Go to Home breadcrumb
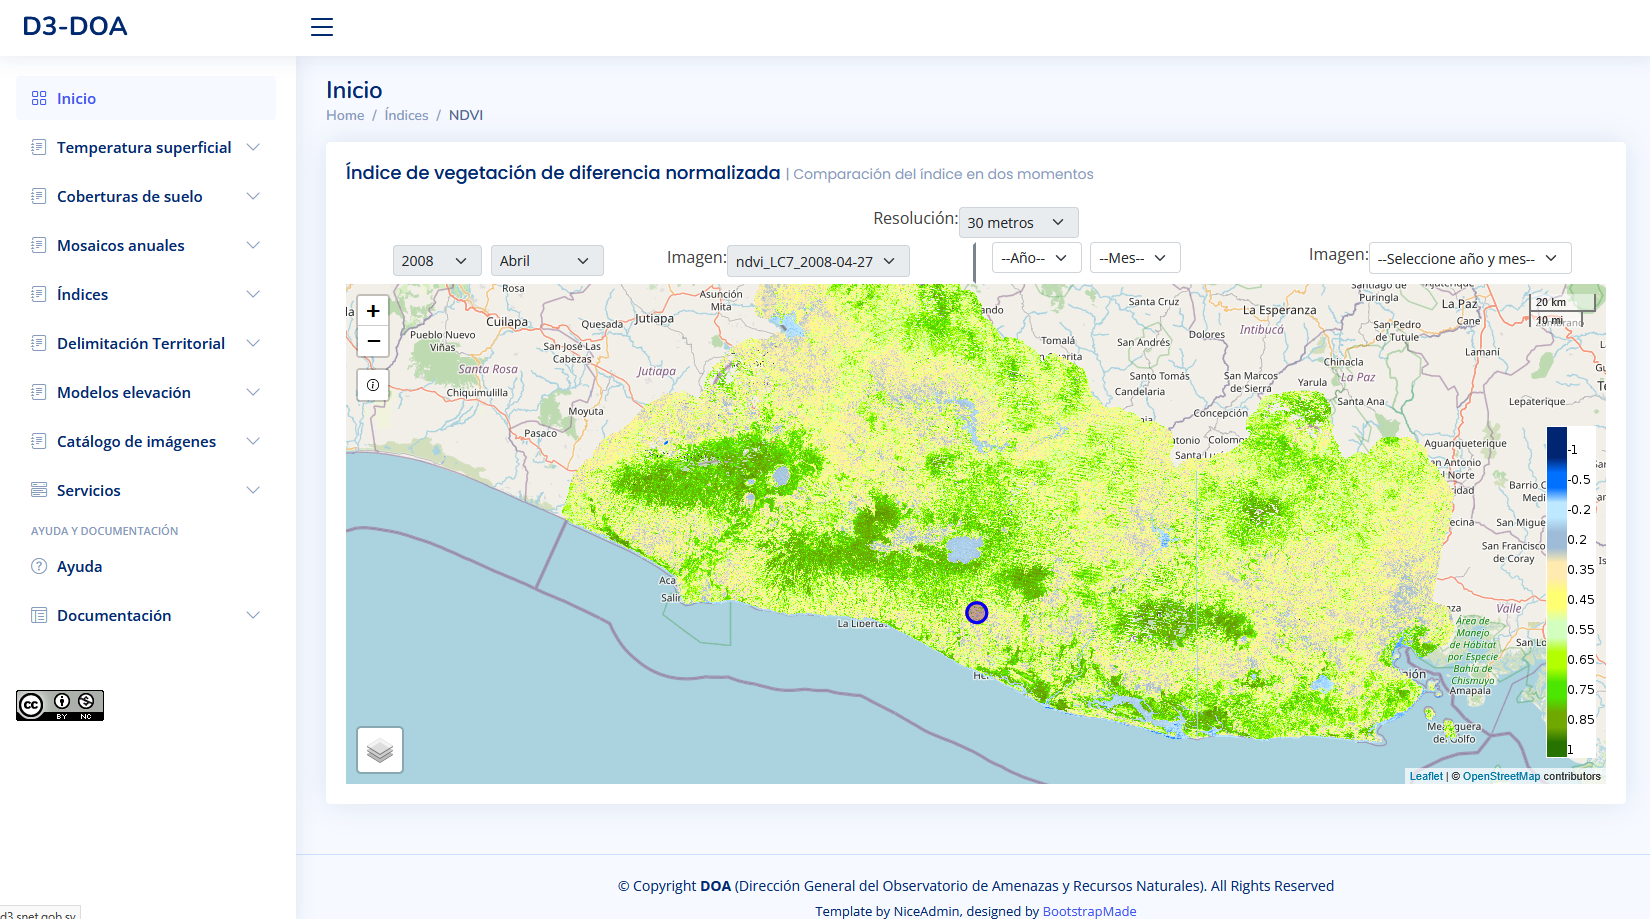This screenshot has height=919, width=1650. coord(345,115)
